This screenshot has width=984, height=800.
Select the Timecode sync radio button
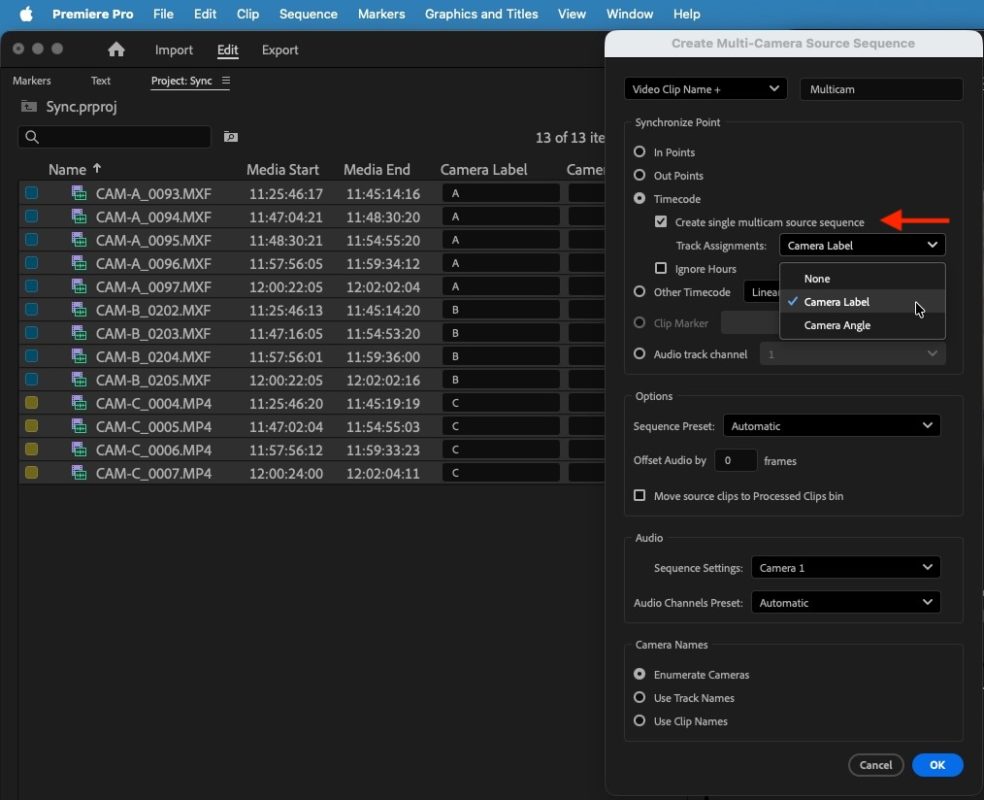[639, 198]
